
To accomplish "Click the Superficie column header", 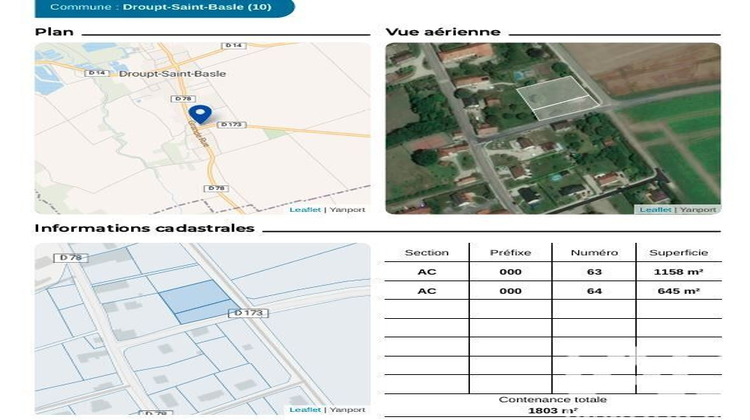I will click(x=678, y=253).
